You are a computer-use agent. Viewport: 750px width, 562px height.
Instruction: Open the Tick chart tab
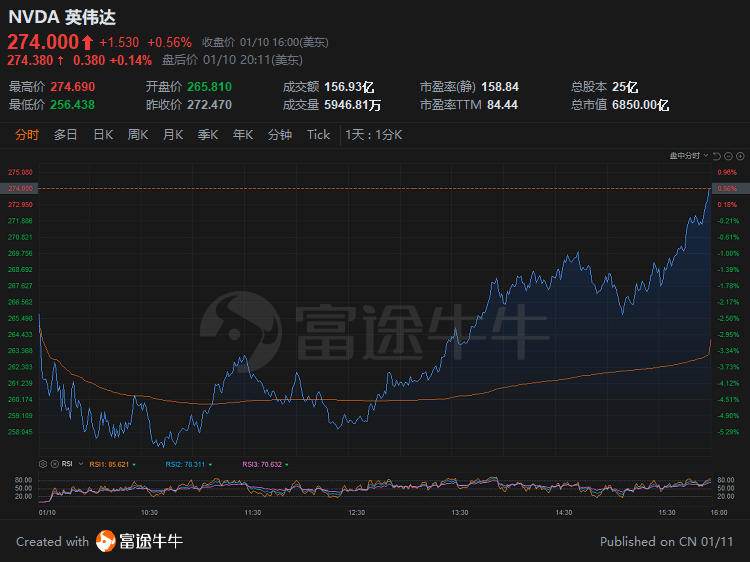(x=319, y=135)
